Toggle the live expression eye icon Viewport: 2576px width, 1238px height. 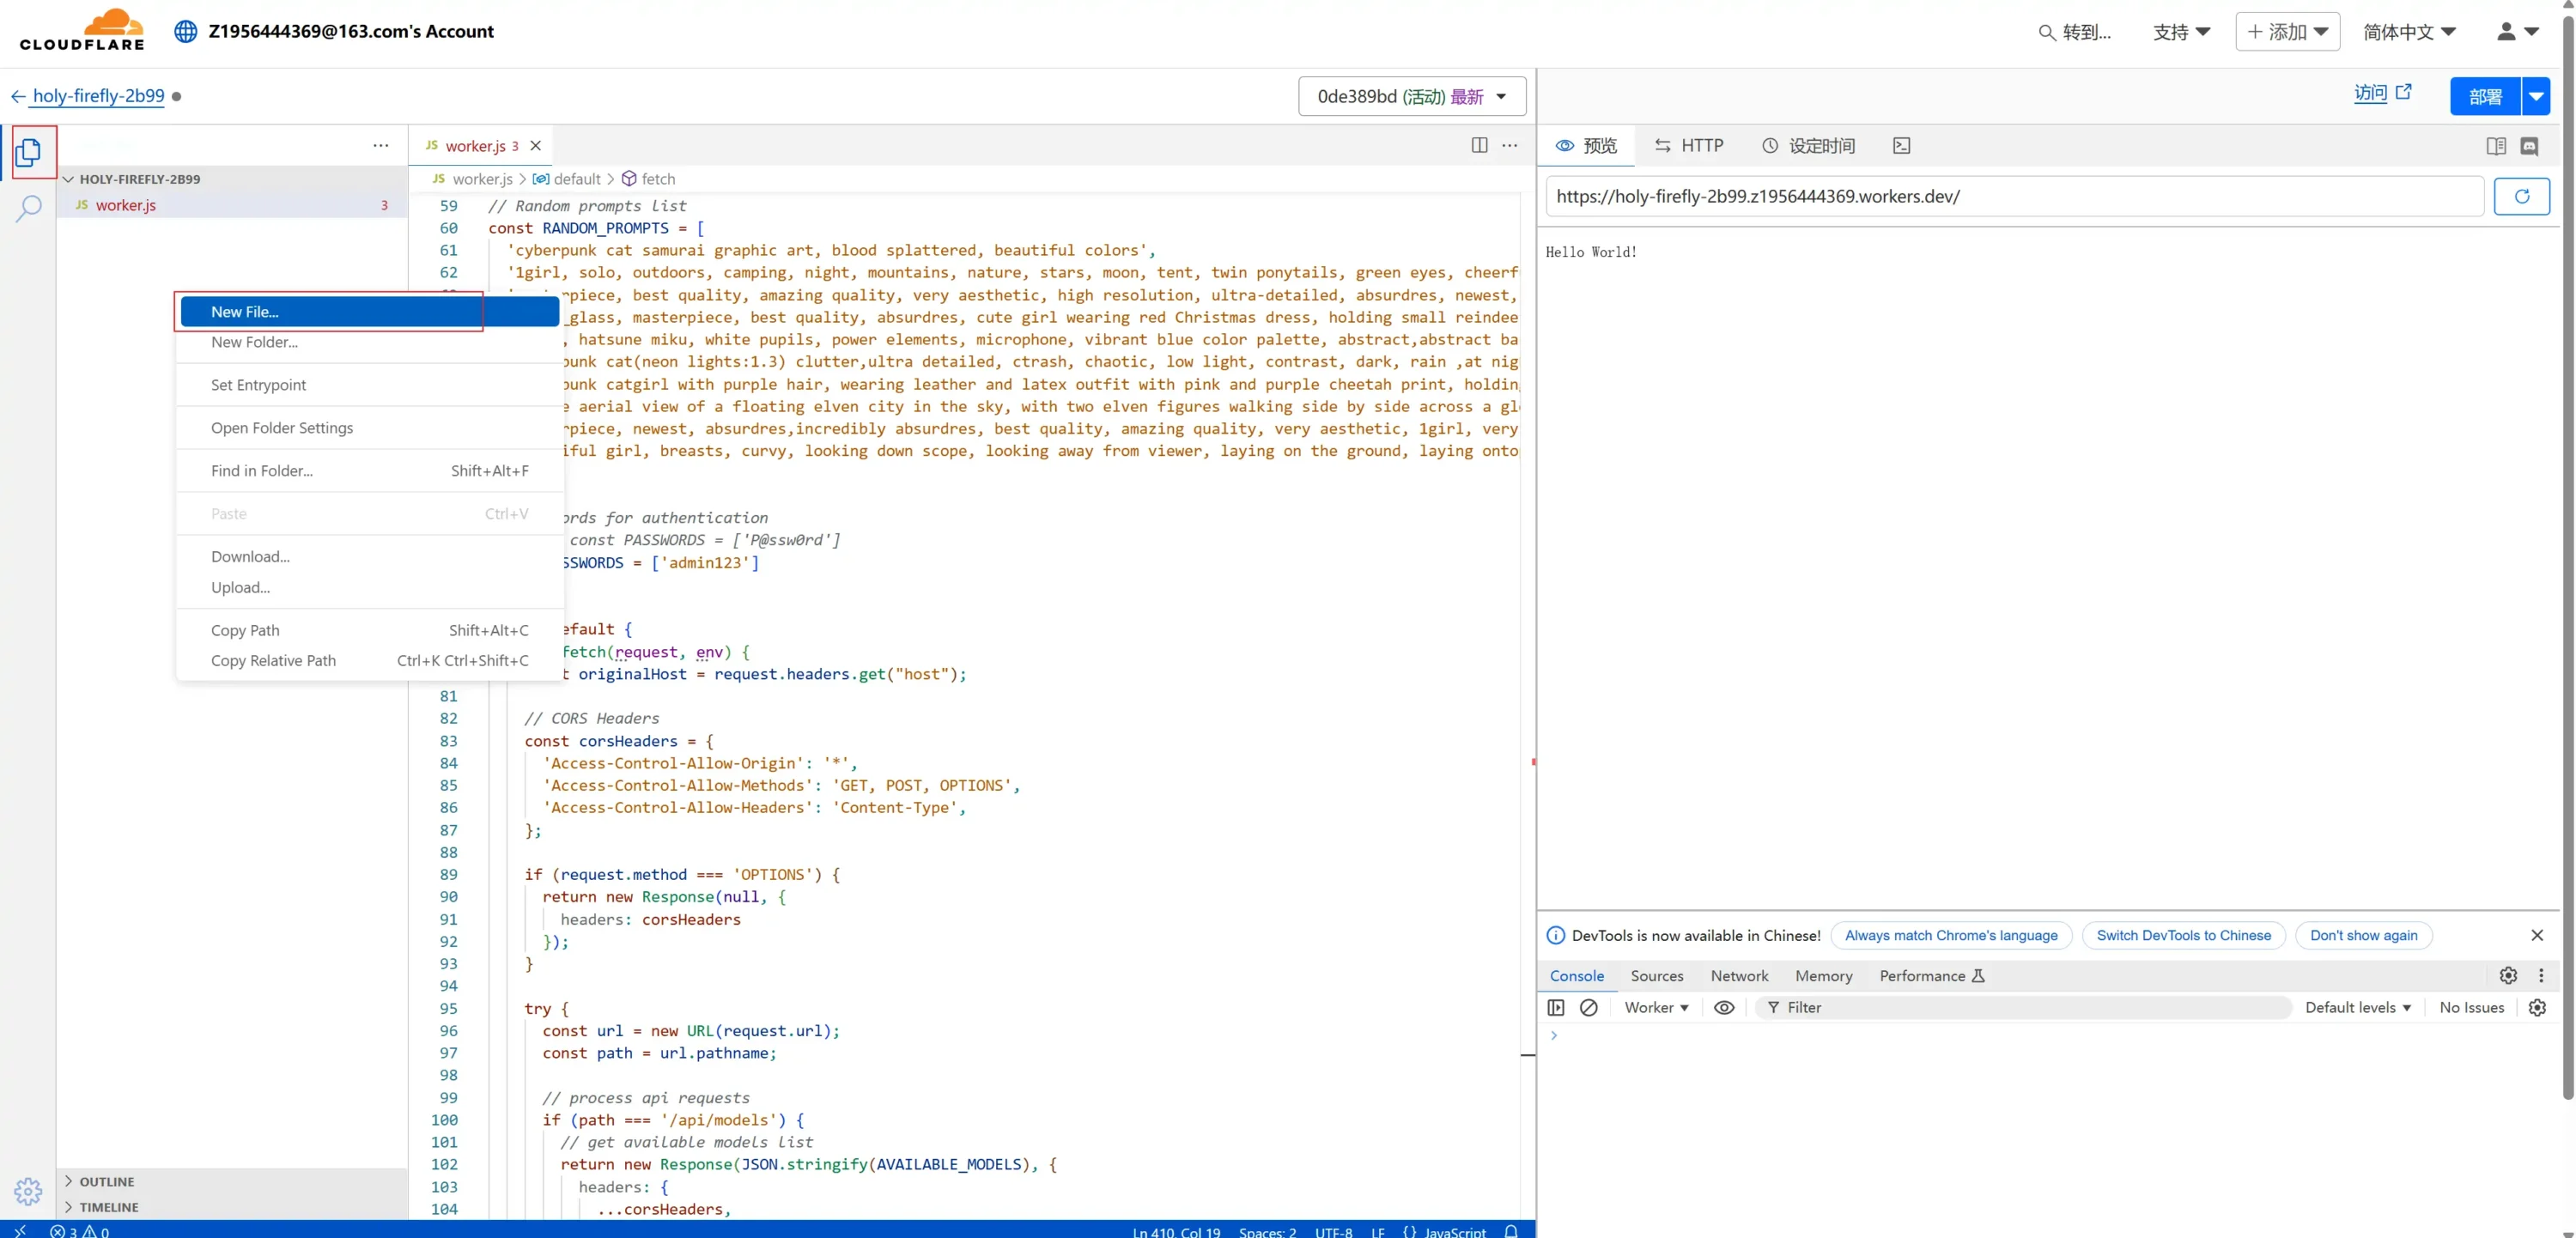[1724, 1007]
